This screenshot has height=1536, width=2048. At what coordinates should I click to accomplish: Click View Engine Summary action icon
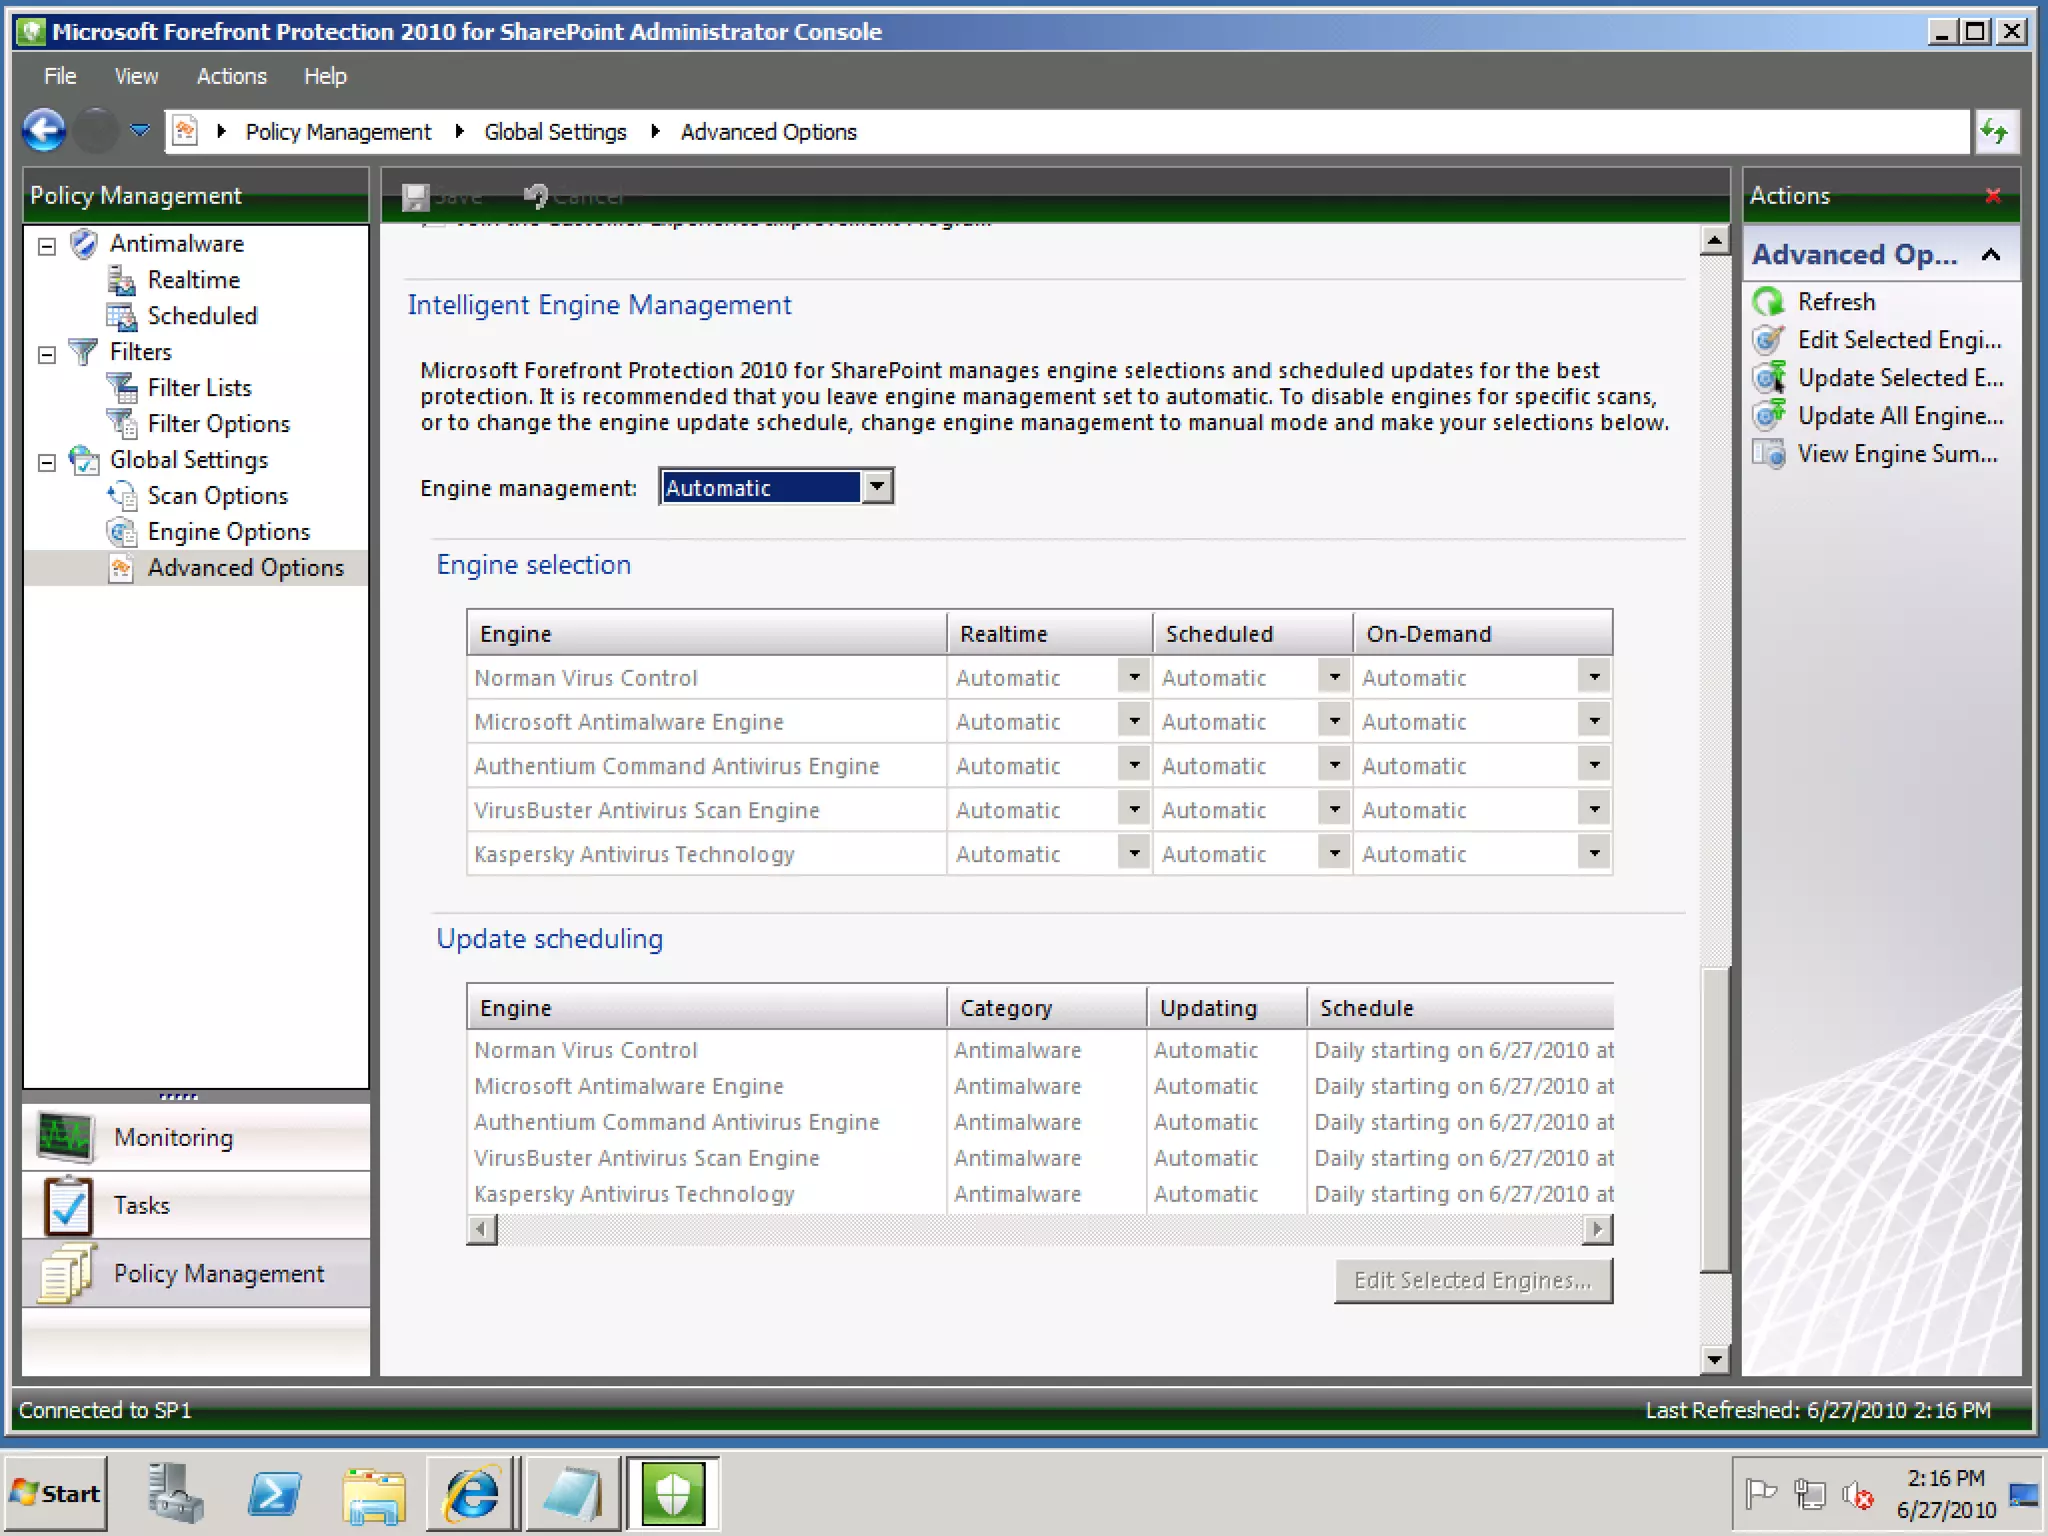click(x=1769, y=454)
